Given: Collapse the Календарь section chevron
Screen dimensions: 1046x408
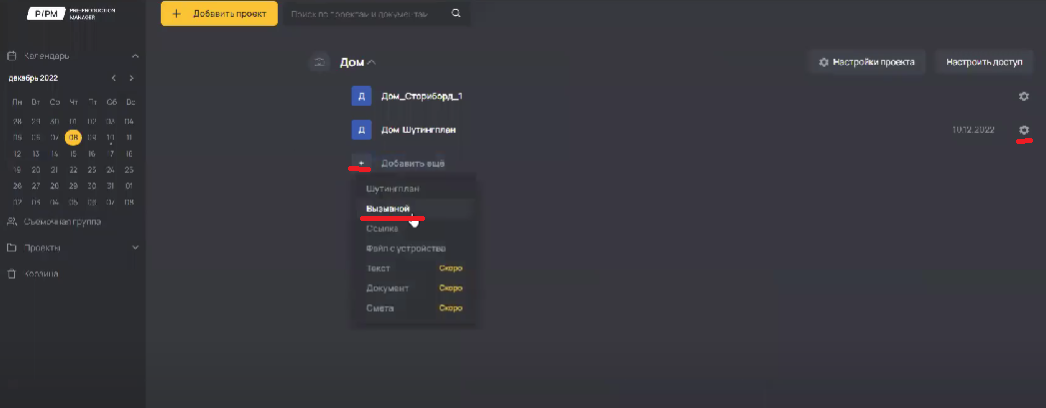Looking at the screenshot, I should (x=135, y=56).
